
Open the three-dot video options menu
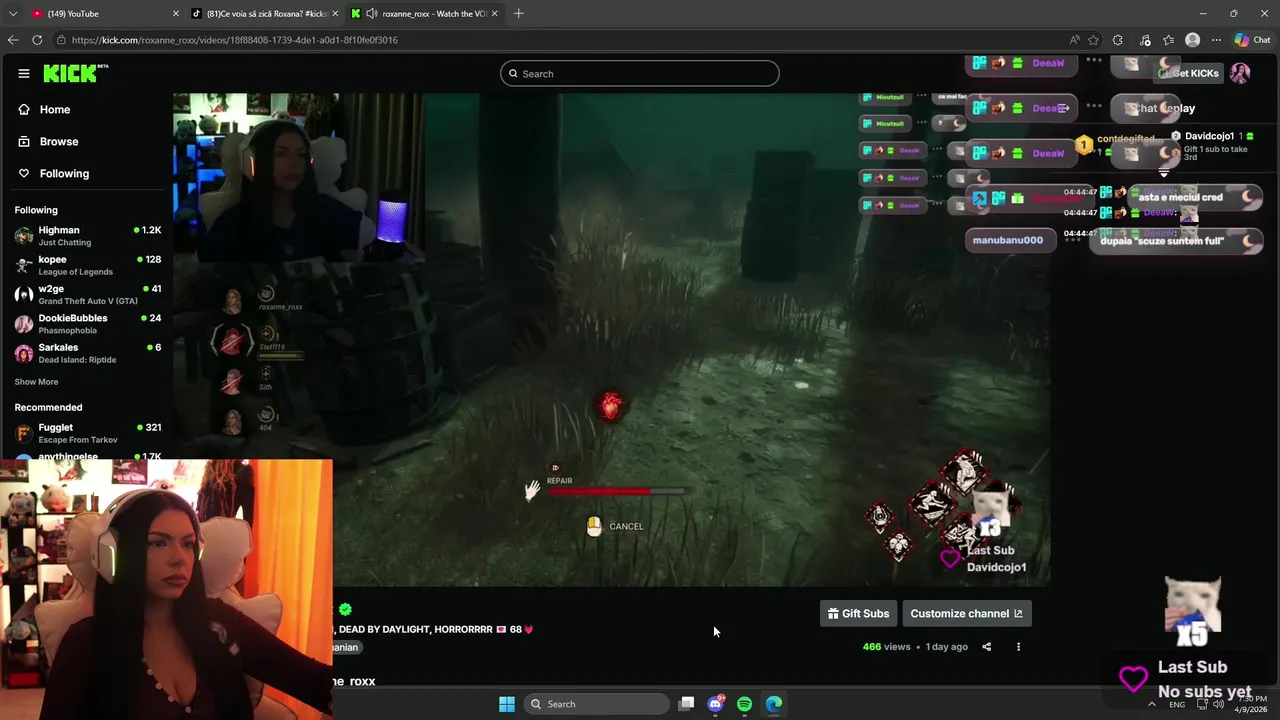pyautogui.click(x=1018, y=647)
